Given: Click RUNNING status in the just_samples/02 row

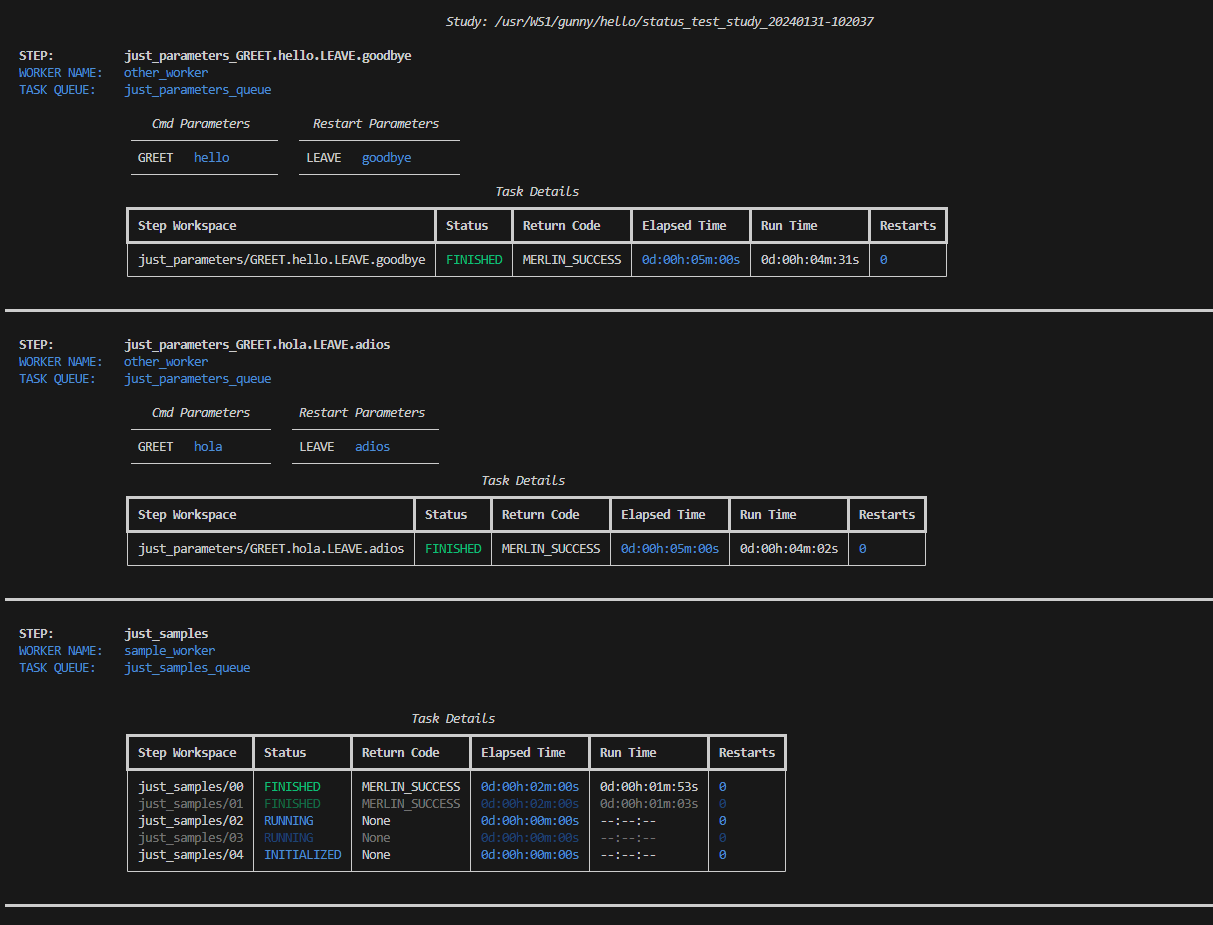Looking at the screenshot, I should (288, 821).
